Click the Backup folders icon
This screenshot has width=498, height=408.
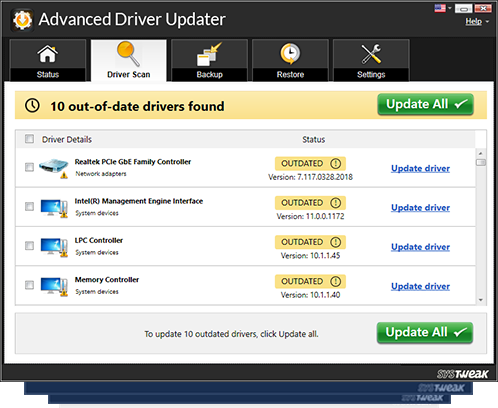[x=209, y=54]
